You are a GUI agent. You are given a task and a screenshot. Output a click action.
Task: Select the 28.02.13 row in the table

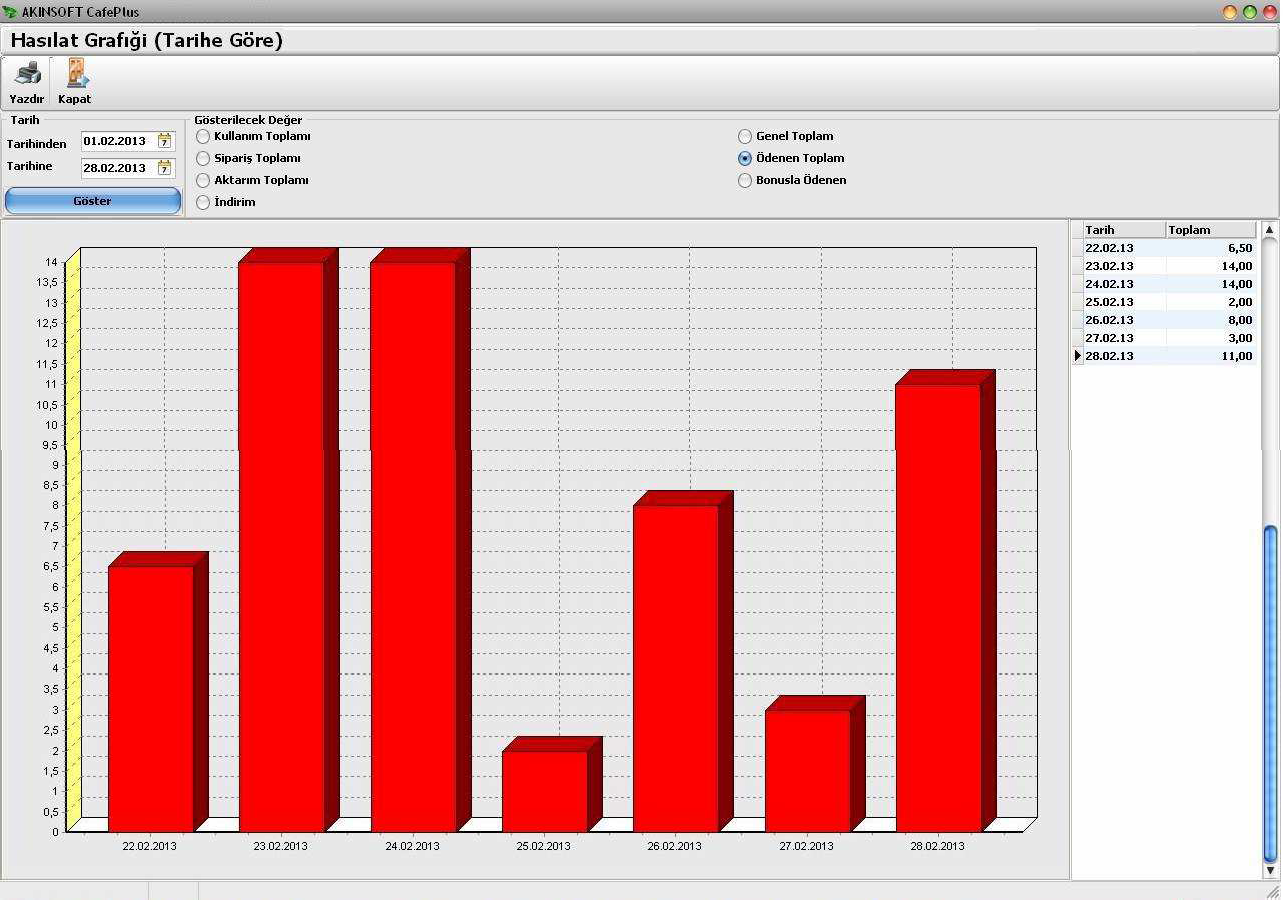(x=1164, y=356)
